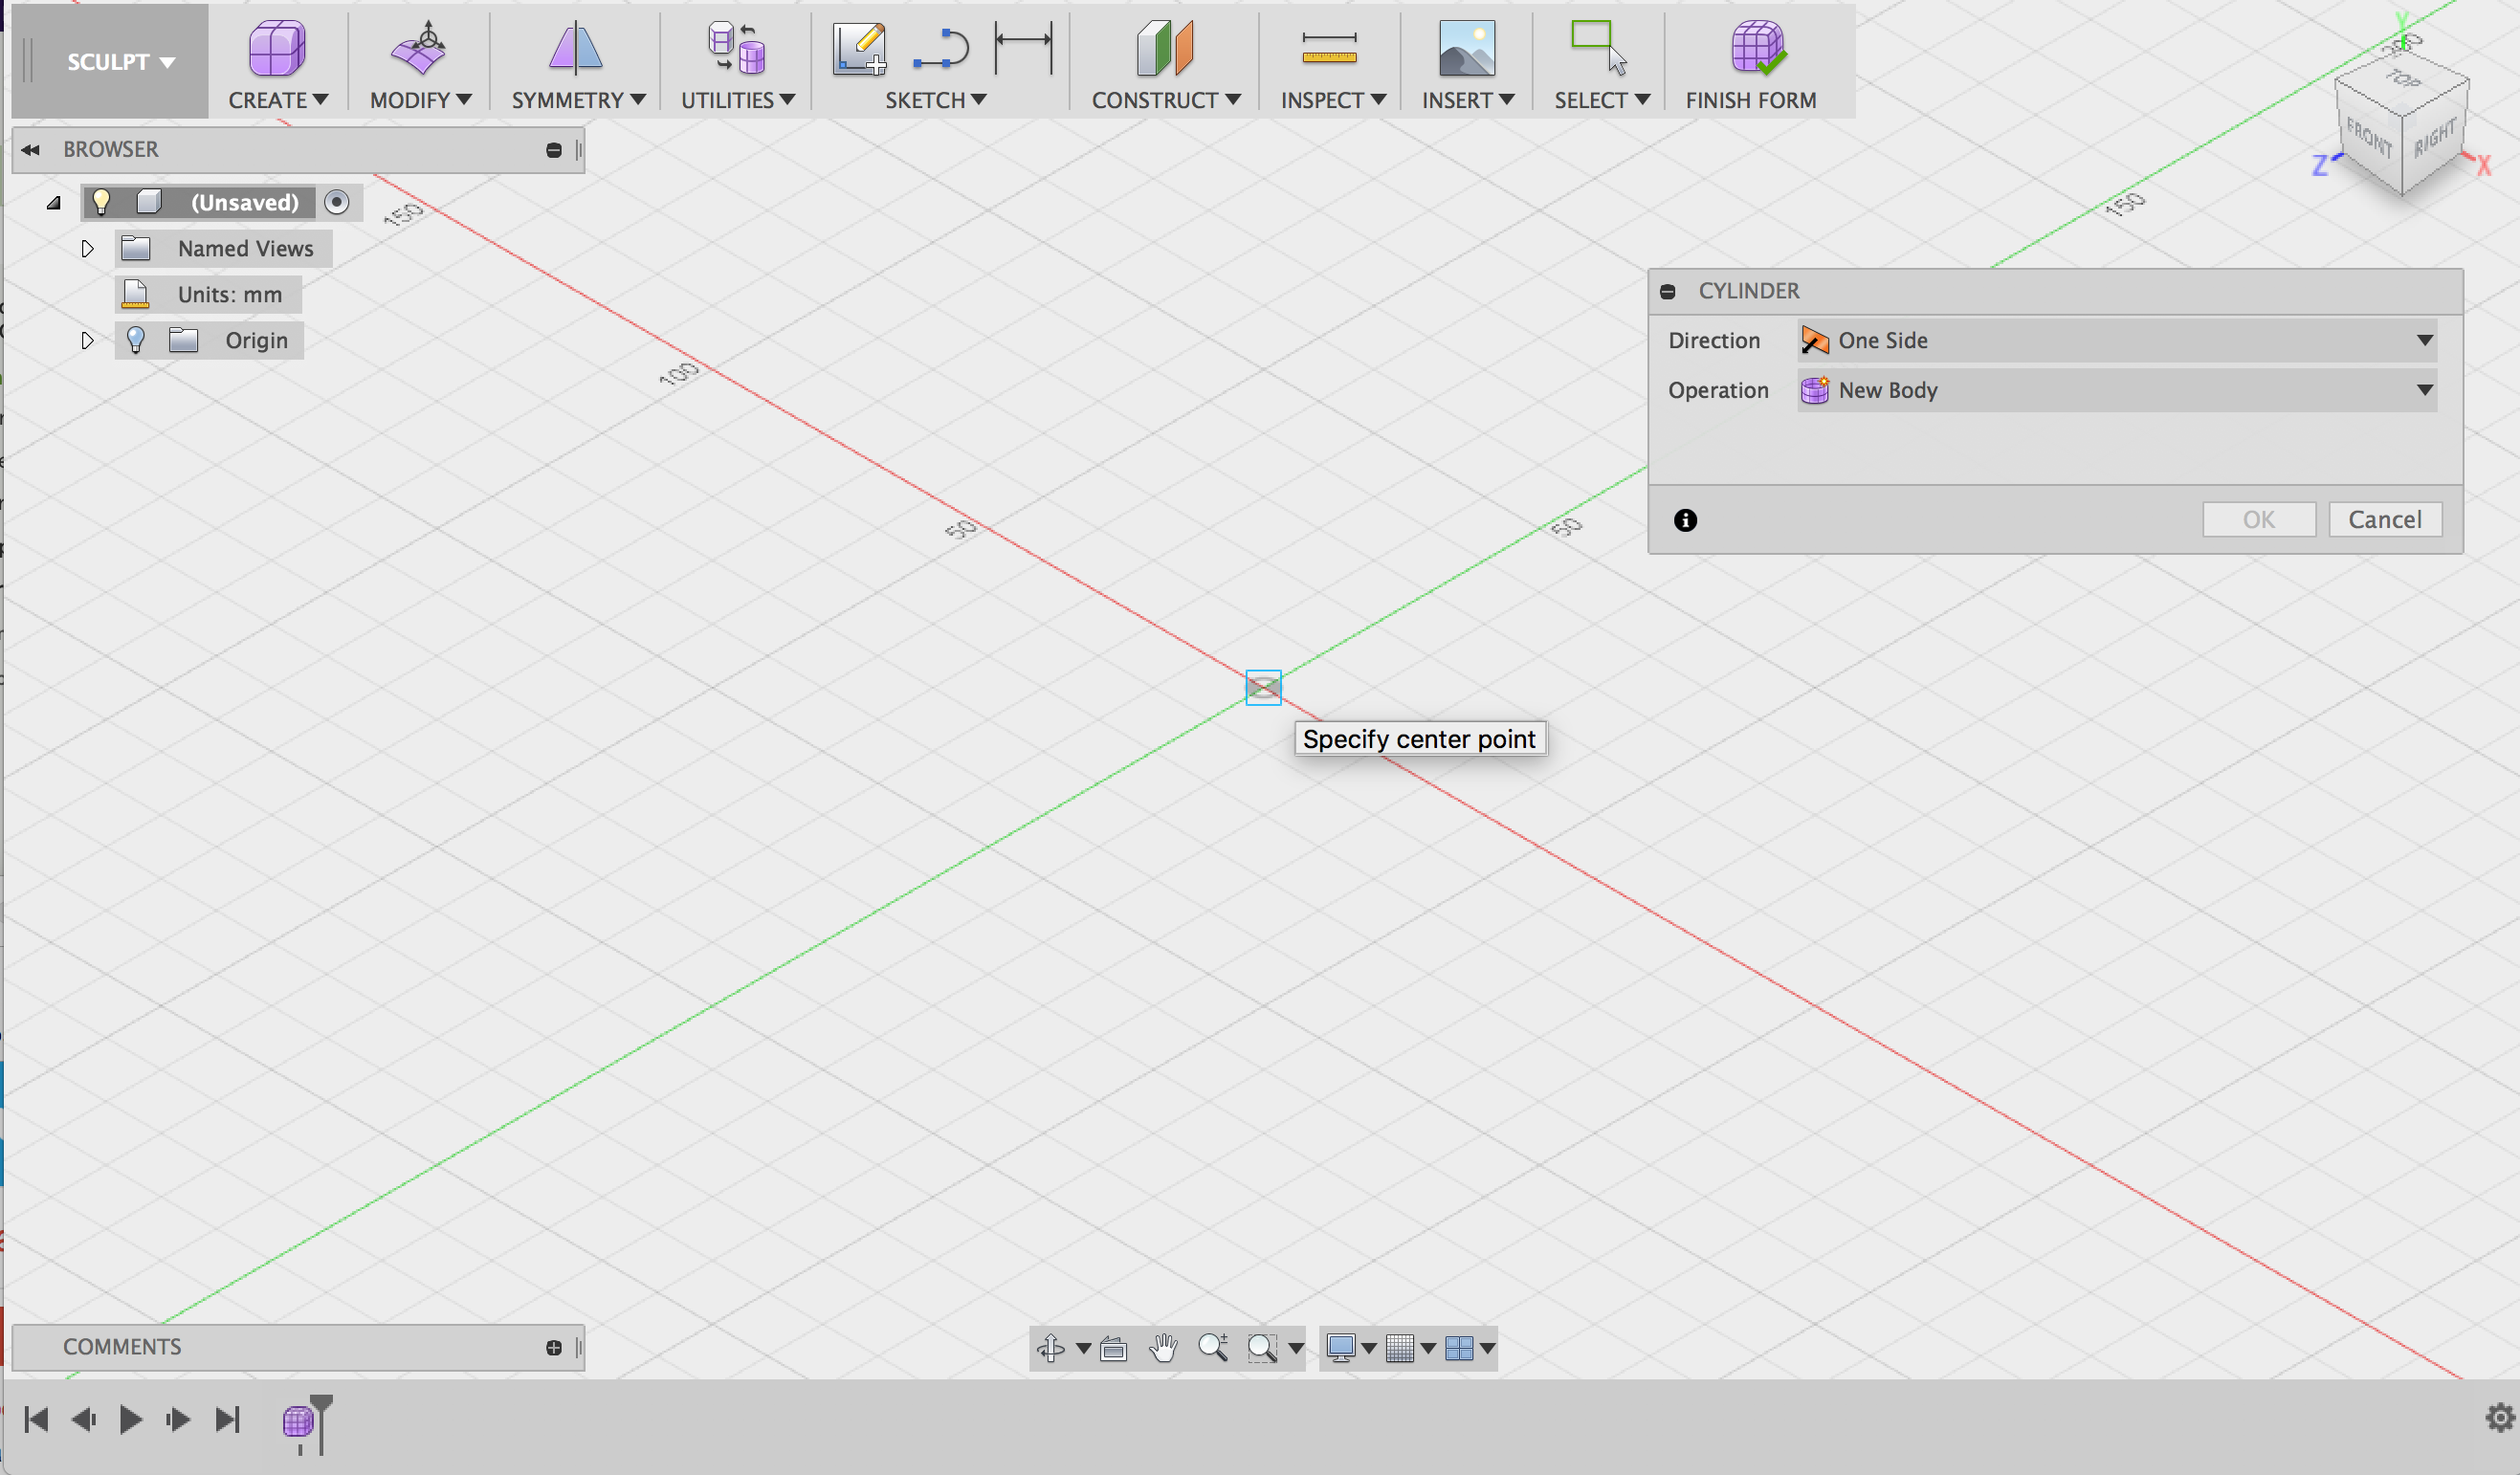Toggle Origin folder visibility bulb
The width and height of the screenshot is (2520, 1475).
pos(136,340)
